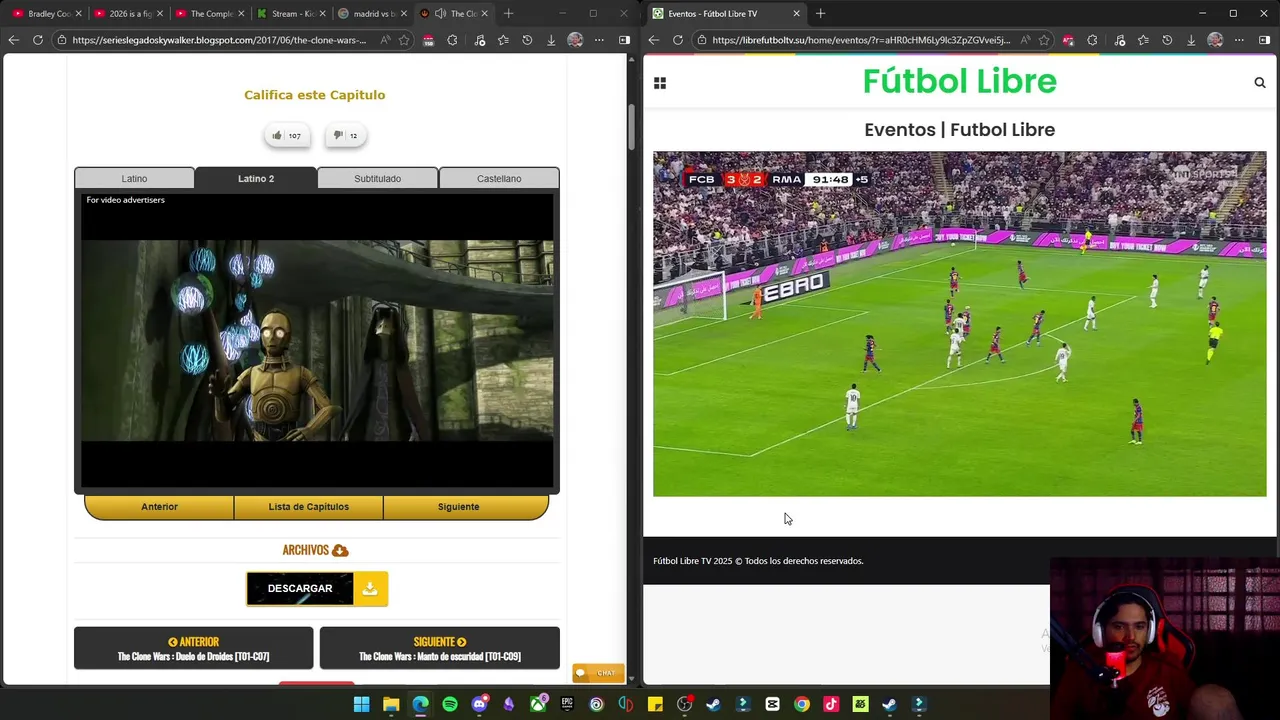This screenshot has height=720, width=1280.
Task: Open Lista de Capitulos
Action: (308, 506)
